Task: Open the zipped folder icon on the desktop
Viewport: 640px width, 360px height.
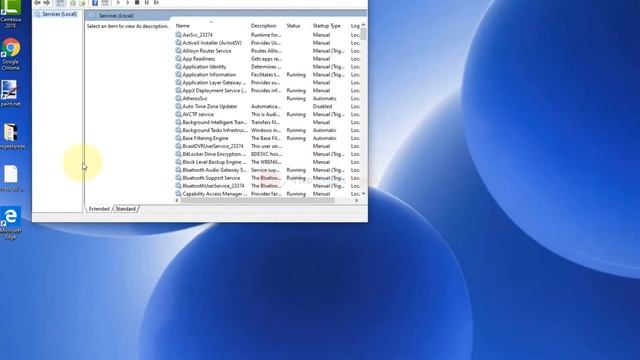Action: 11,136
